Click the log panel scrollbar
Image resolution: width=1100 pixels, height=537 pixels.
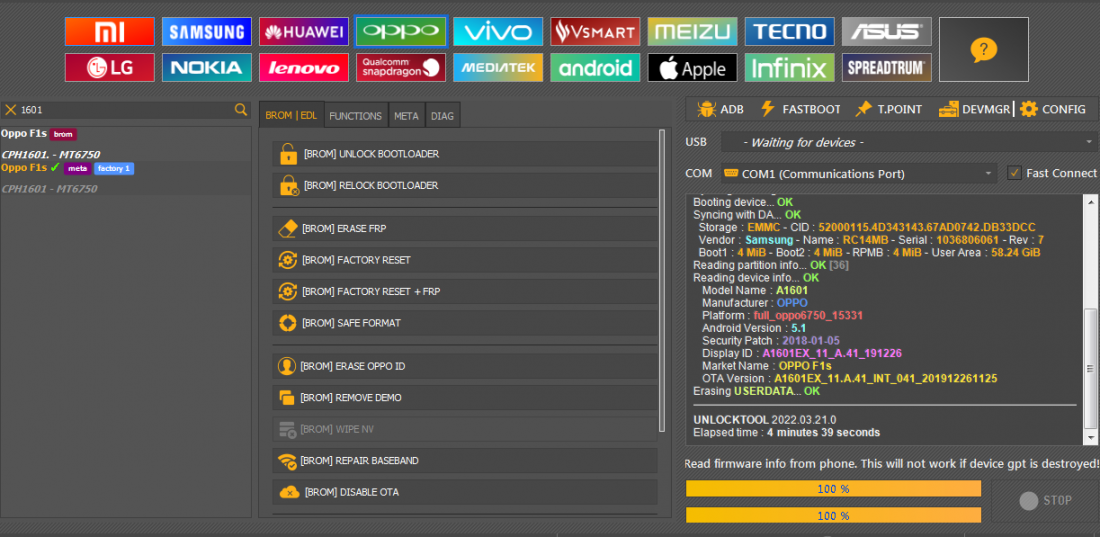(x=1089, y=370)
